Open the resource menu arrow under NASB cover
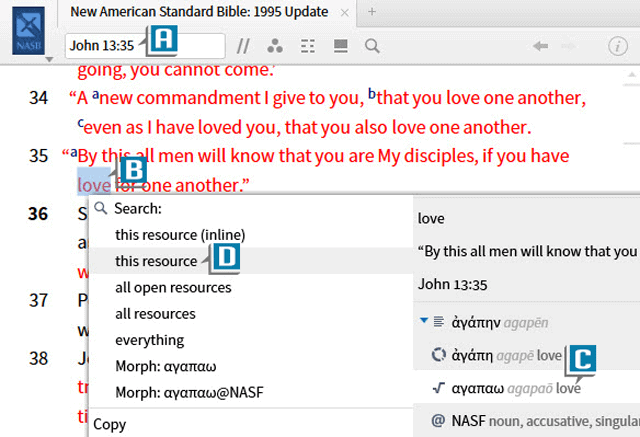 point(49,60)
